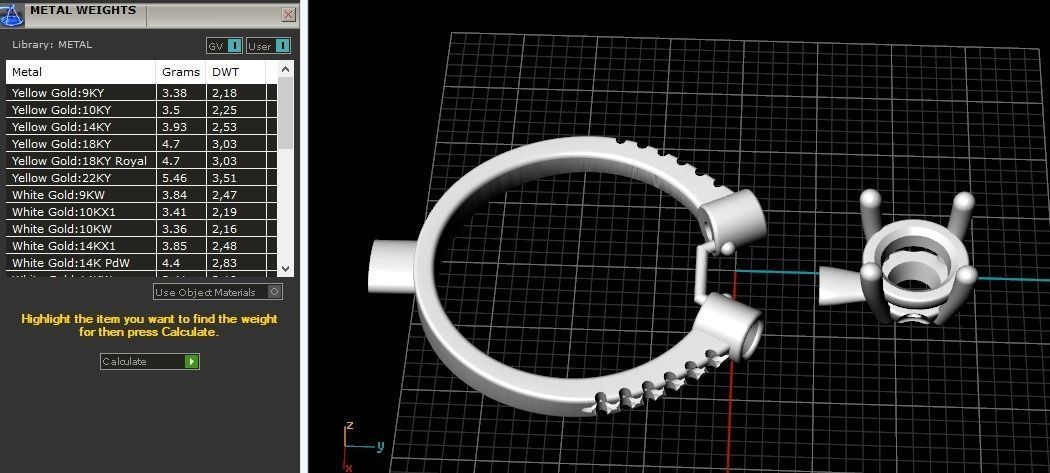
Task: Close the Metal Weights panel
Action: (x=289, y=14)
